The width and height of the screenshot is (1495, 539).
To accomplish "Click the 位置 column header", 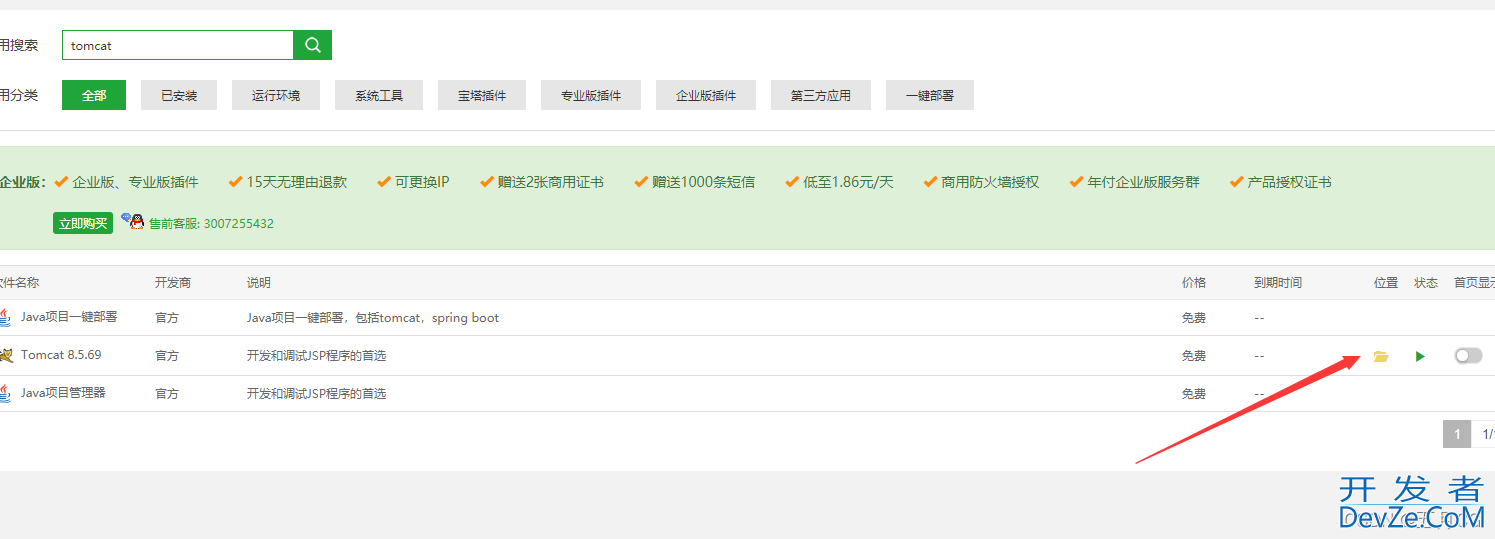I will 1386,283.
